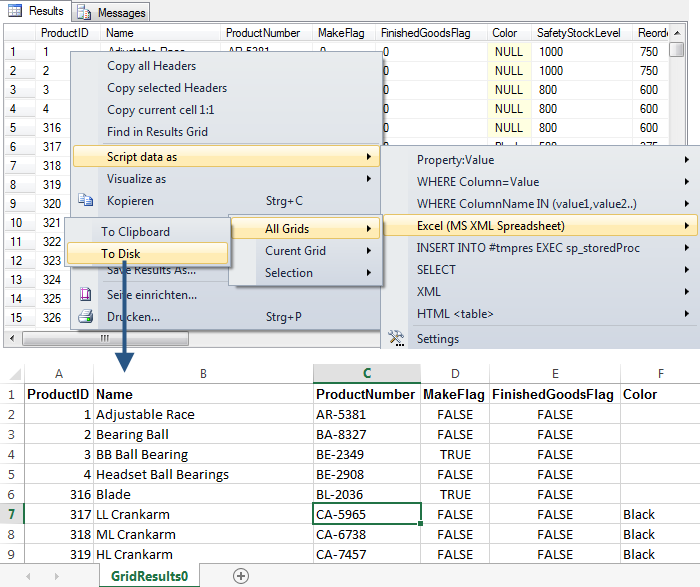Click Excel header cell FinishedGoodsFlag
This screenshot has height=587, width=700.
tap(555, 394)
